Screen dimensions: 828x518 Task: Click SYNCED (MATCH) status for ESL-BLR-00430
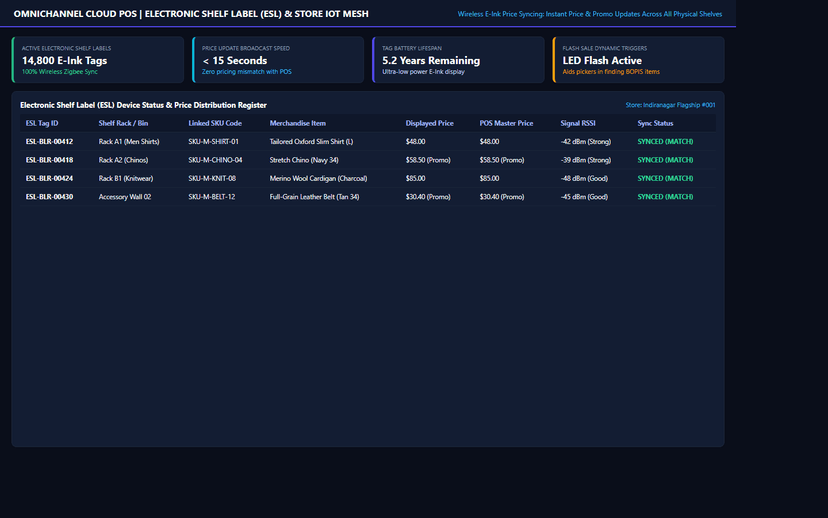[665, 197]
